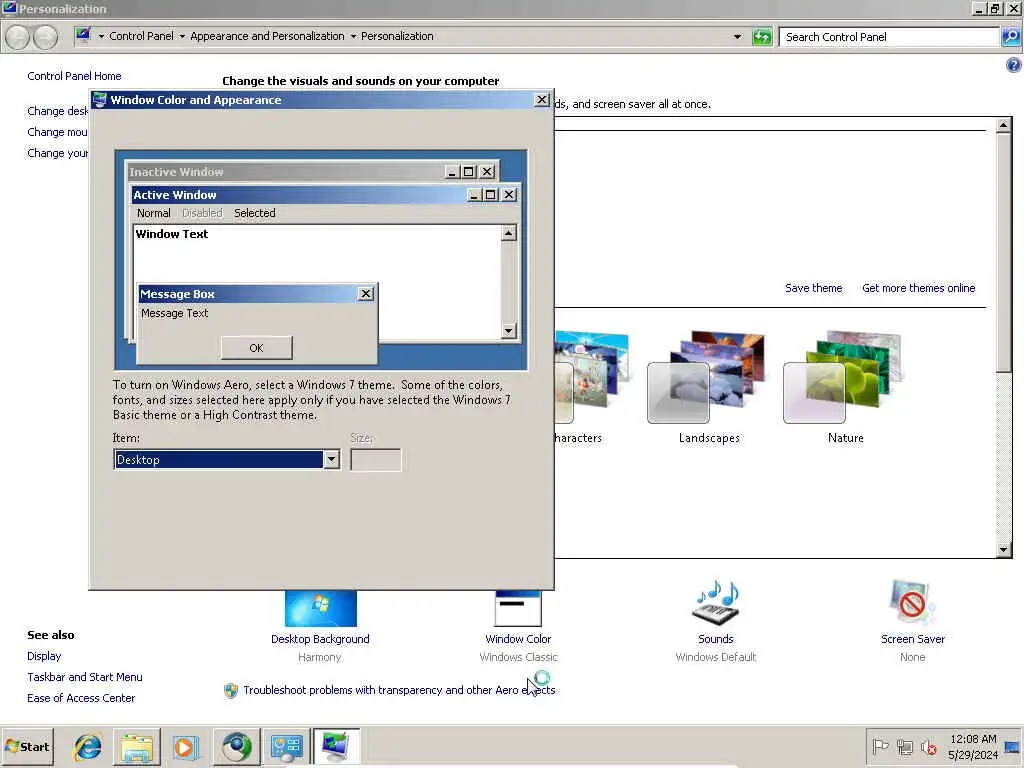
Task: Expand the Control Panel breadcrumb arrow
Action: (x=182, y=37)
